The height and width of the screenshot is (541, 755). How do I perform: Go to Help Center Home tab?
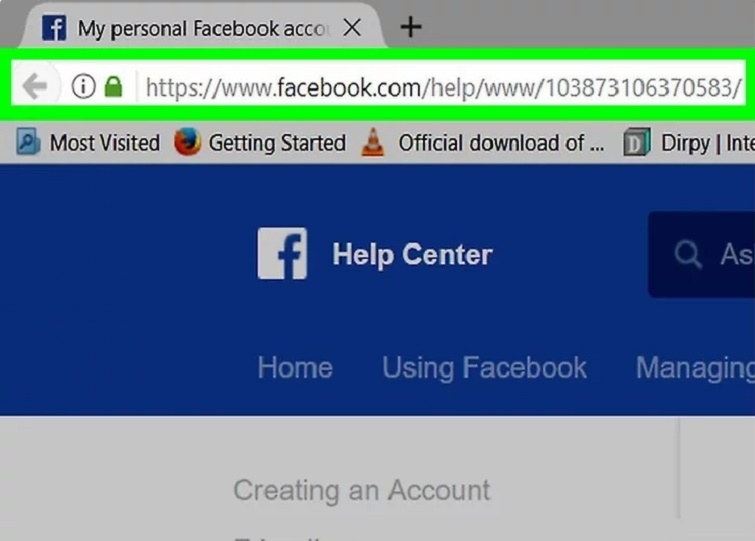click(x=295, y=368)
